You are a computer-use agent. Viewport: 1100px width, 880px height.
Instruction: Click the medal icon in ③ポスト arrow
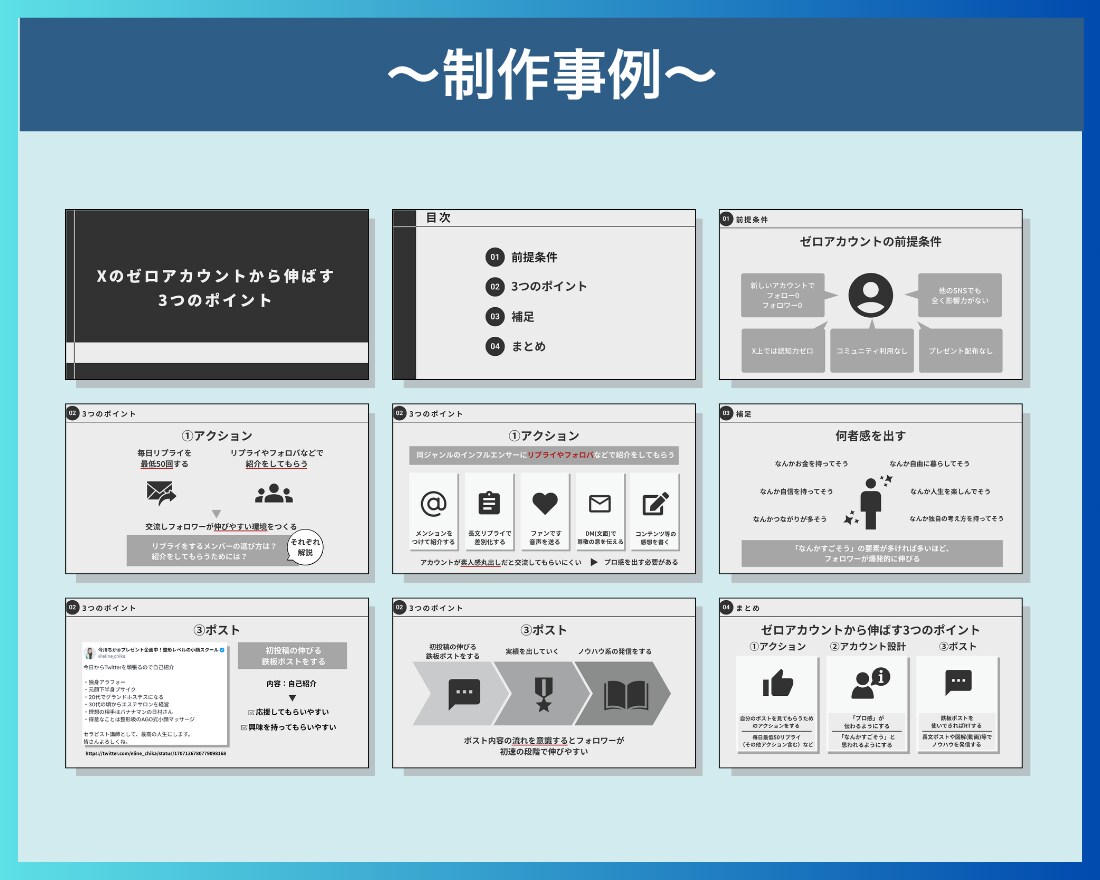click(x=544, y=694)
